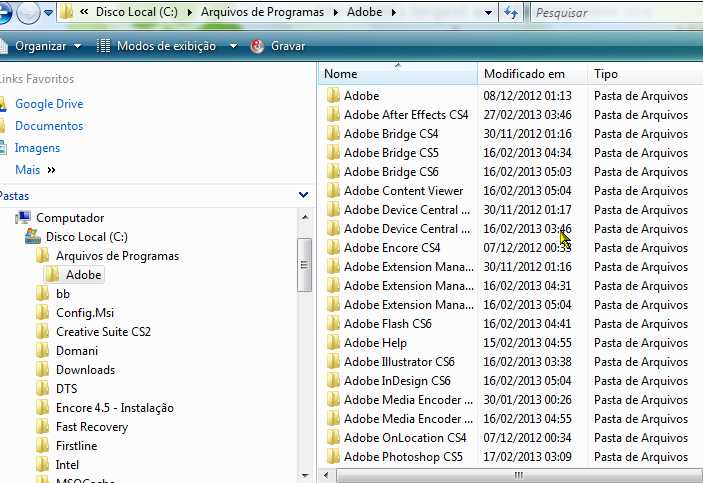
Task: Select Arquivos de Programas breadcrumb
Action: click(262, 12)
